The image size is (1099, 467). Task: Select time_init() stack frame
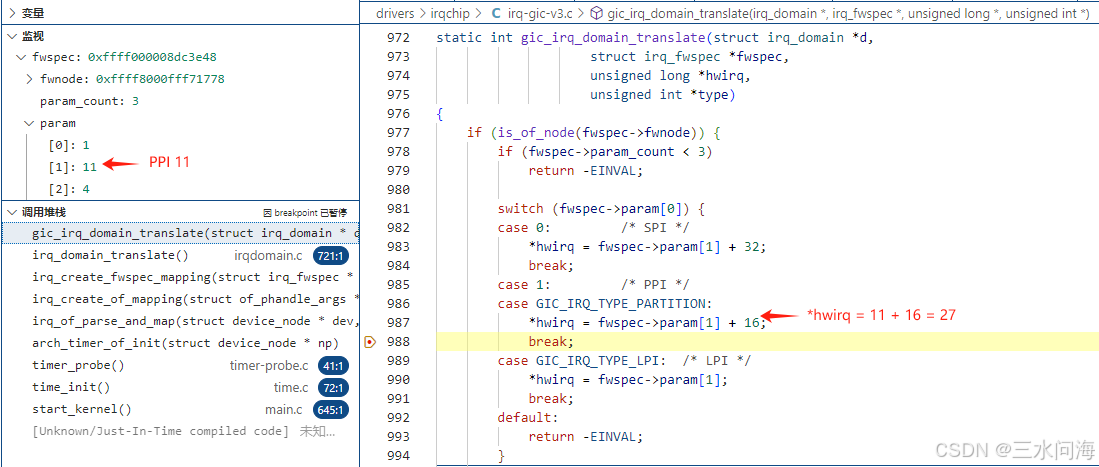(x=180, y=387)
